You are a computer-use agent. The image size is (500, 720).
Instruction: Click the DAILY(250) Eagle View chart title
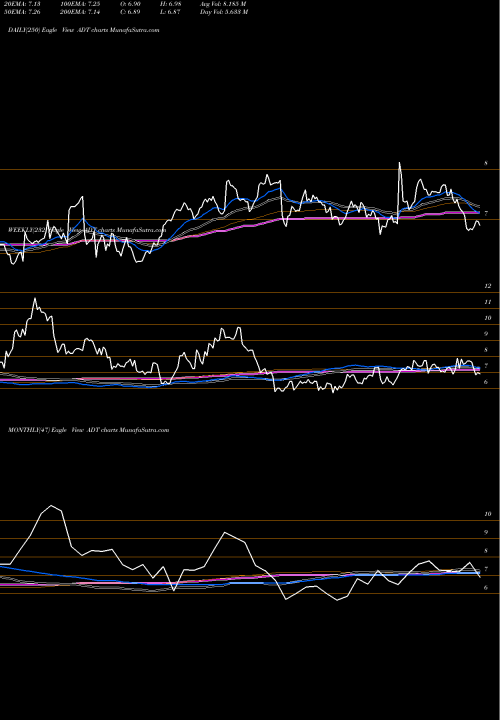pyautogui.click(x=84, y=30)
